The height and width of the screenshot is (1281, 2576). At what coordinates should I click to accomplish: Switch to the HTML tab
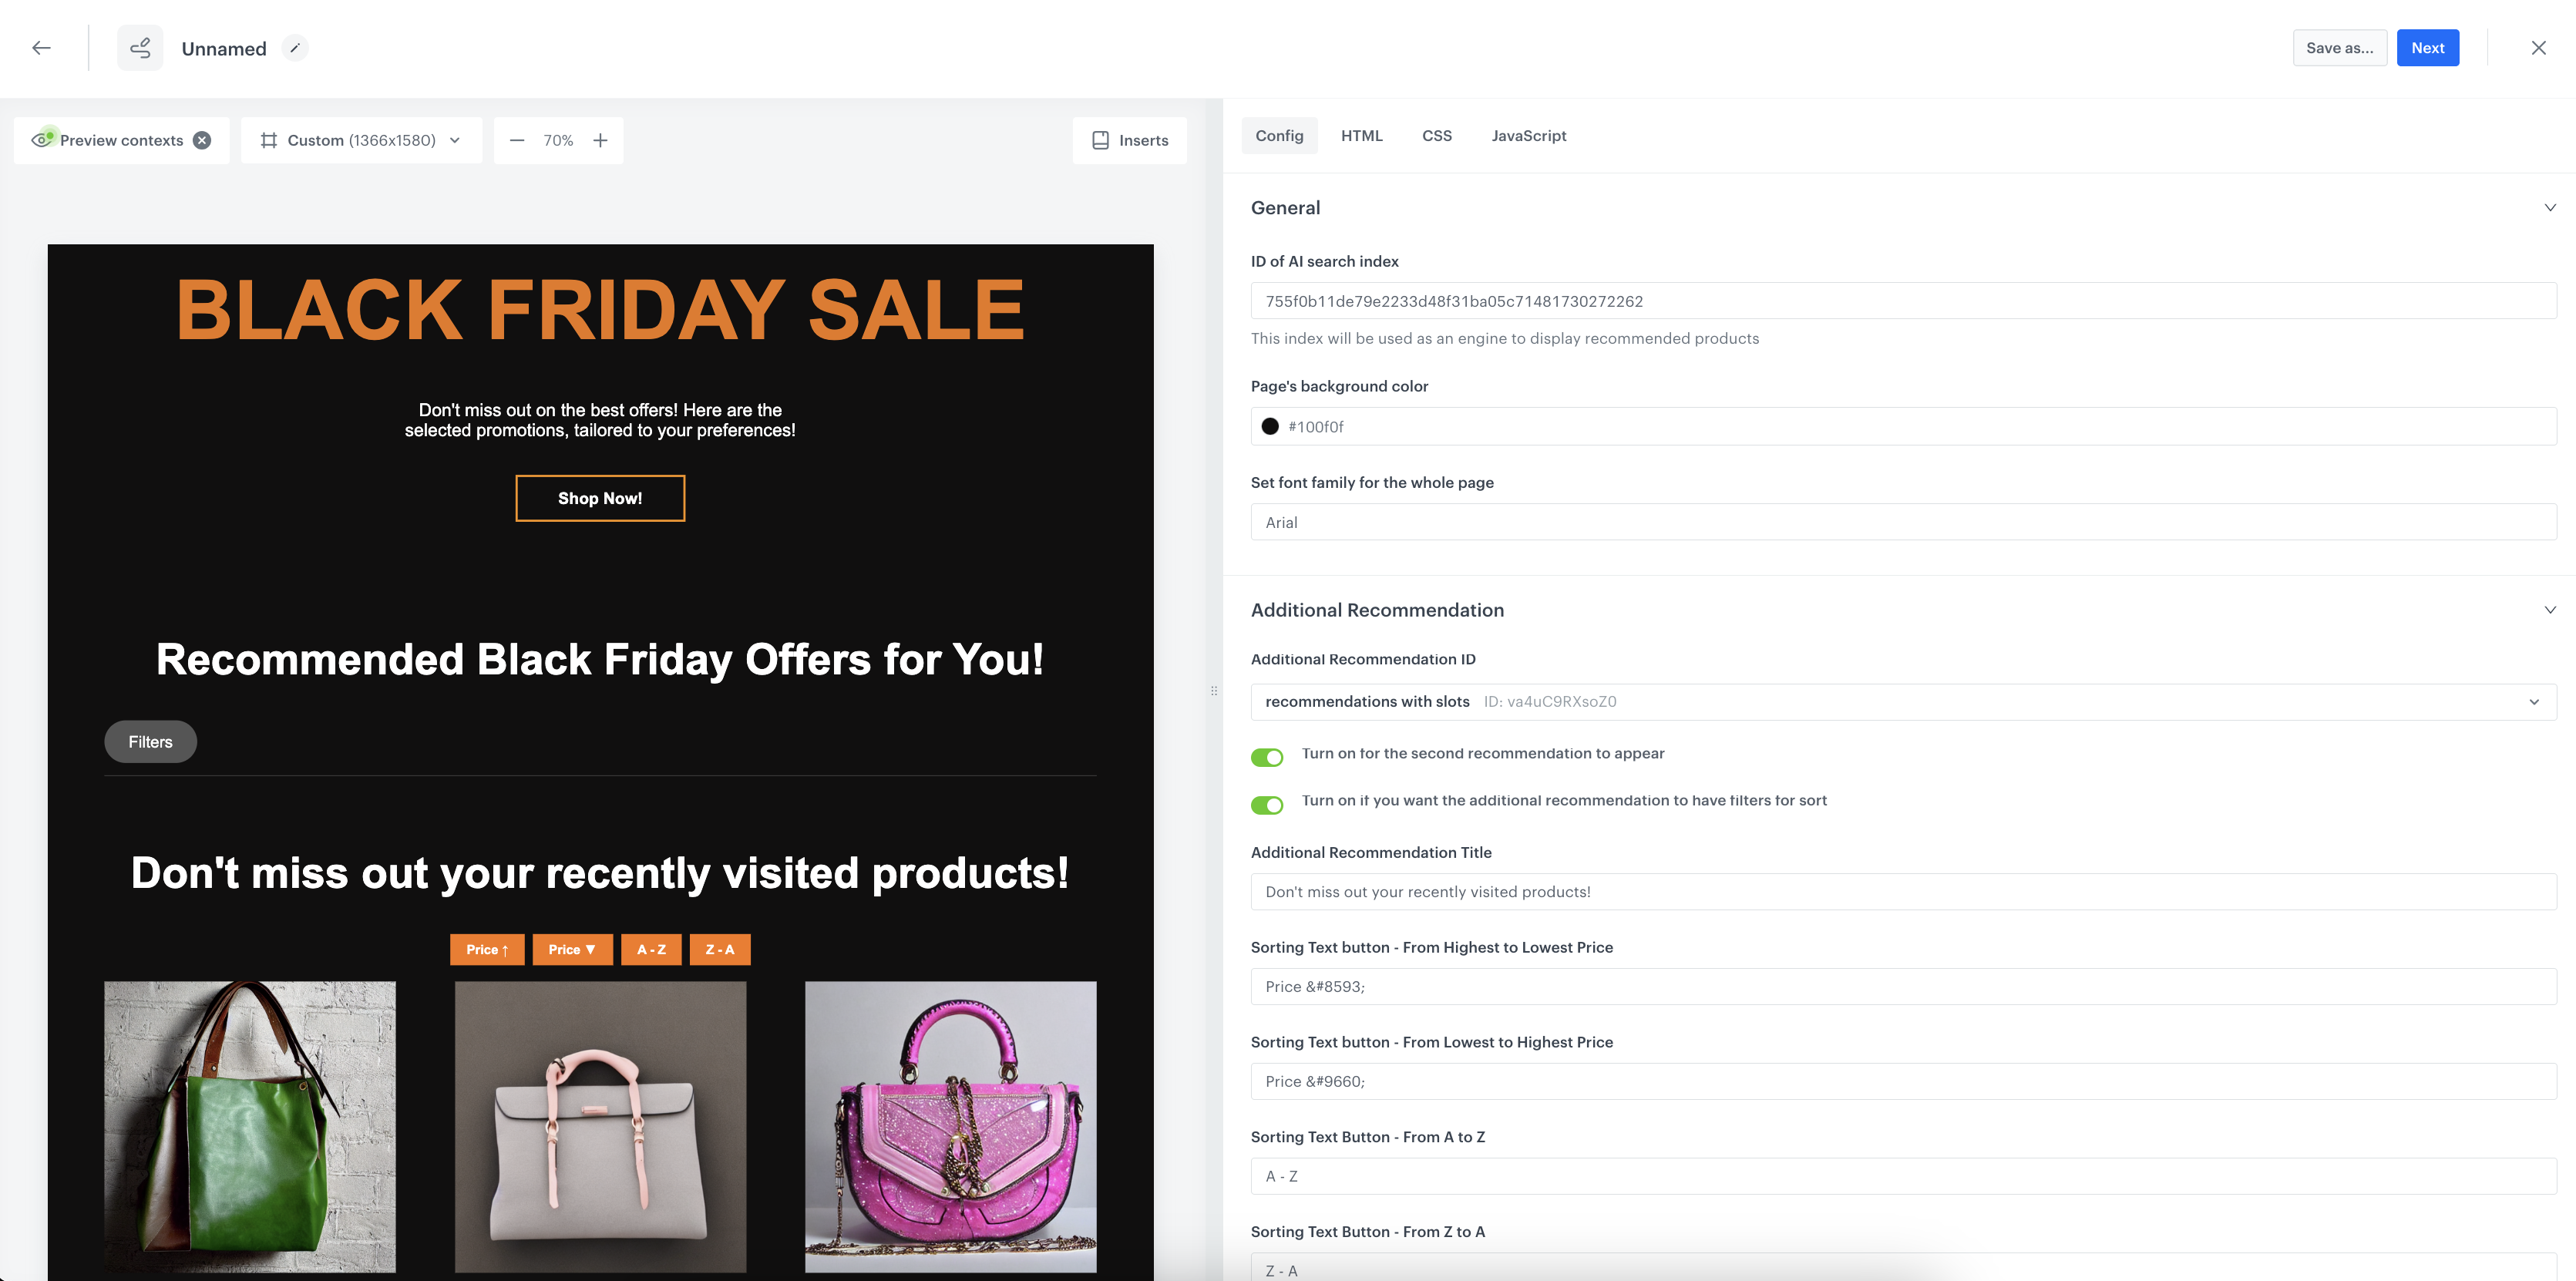(1362, 135)
